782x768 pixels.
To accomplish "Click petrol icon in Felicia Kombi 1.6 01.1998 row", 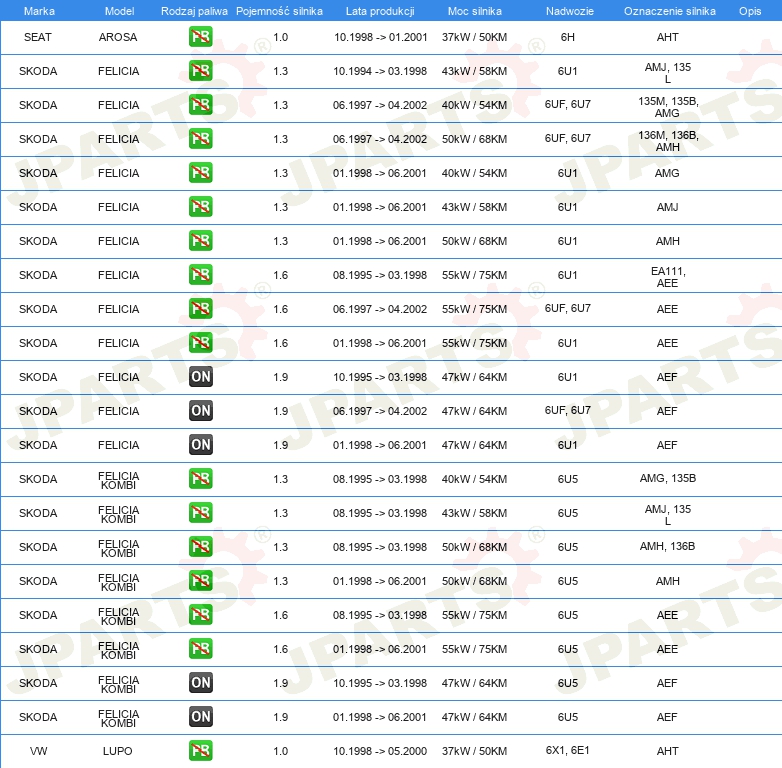I will pos(200,648).
